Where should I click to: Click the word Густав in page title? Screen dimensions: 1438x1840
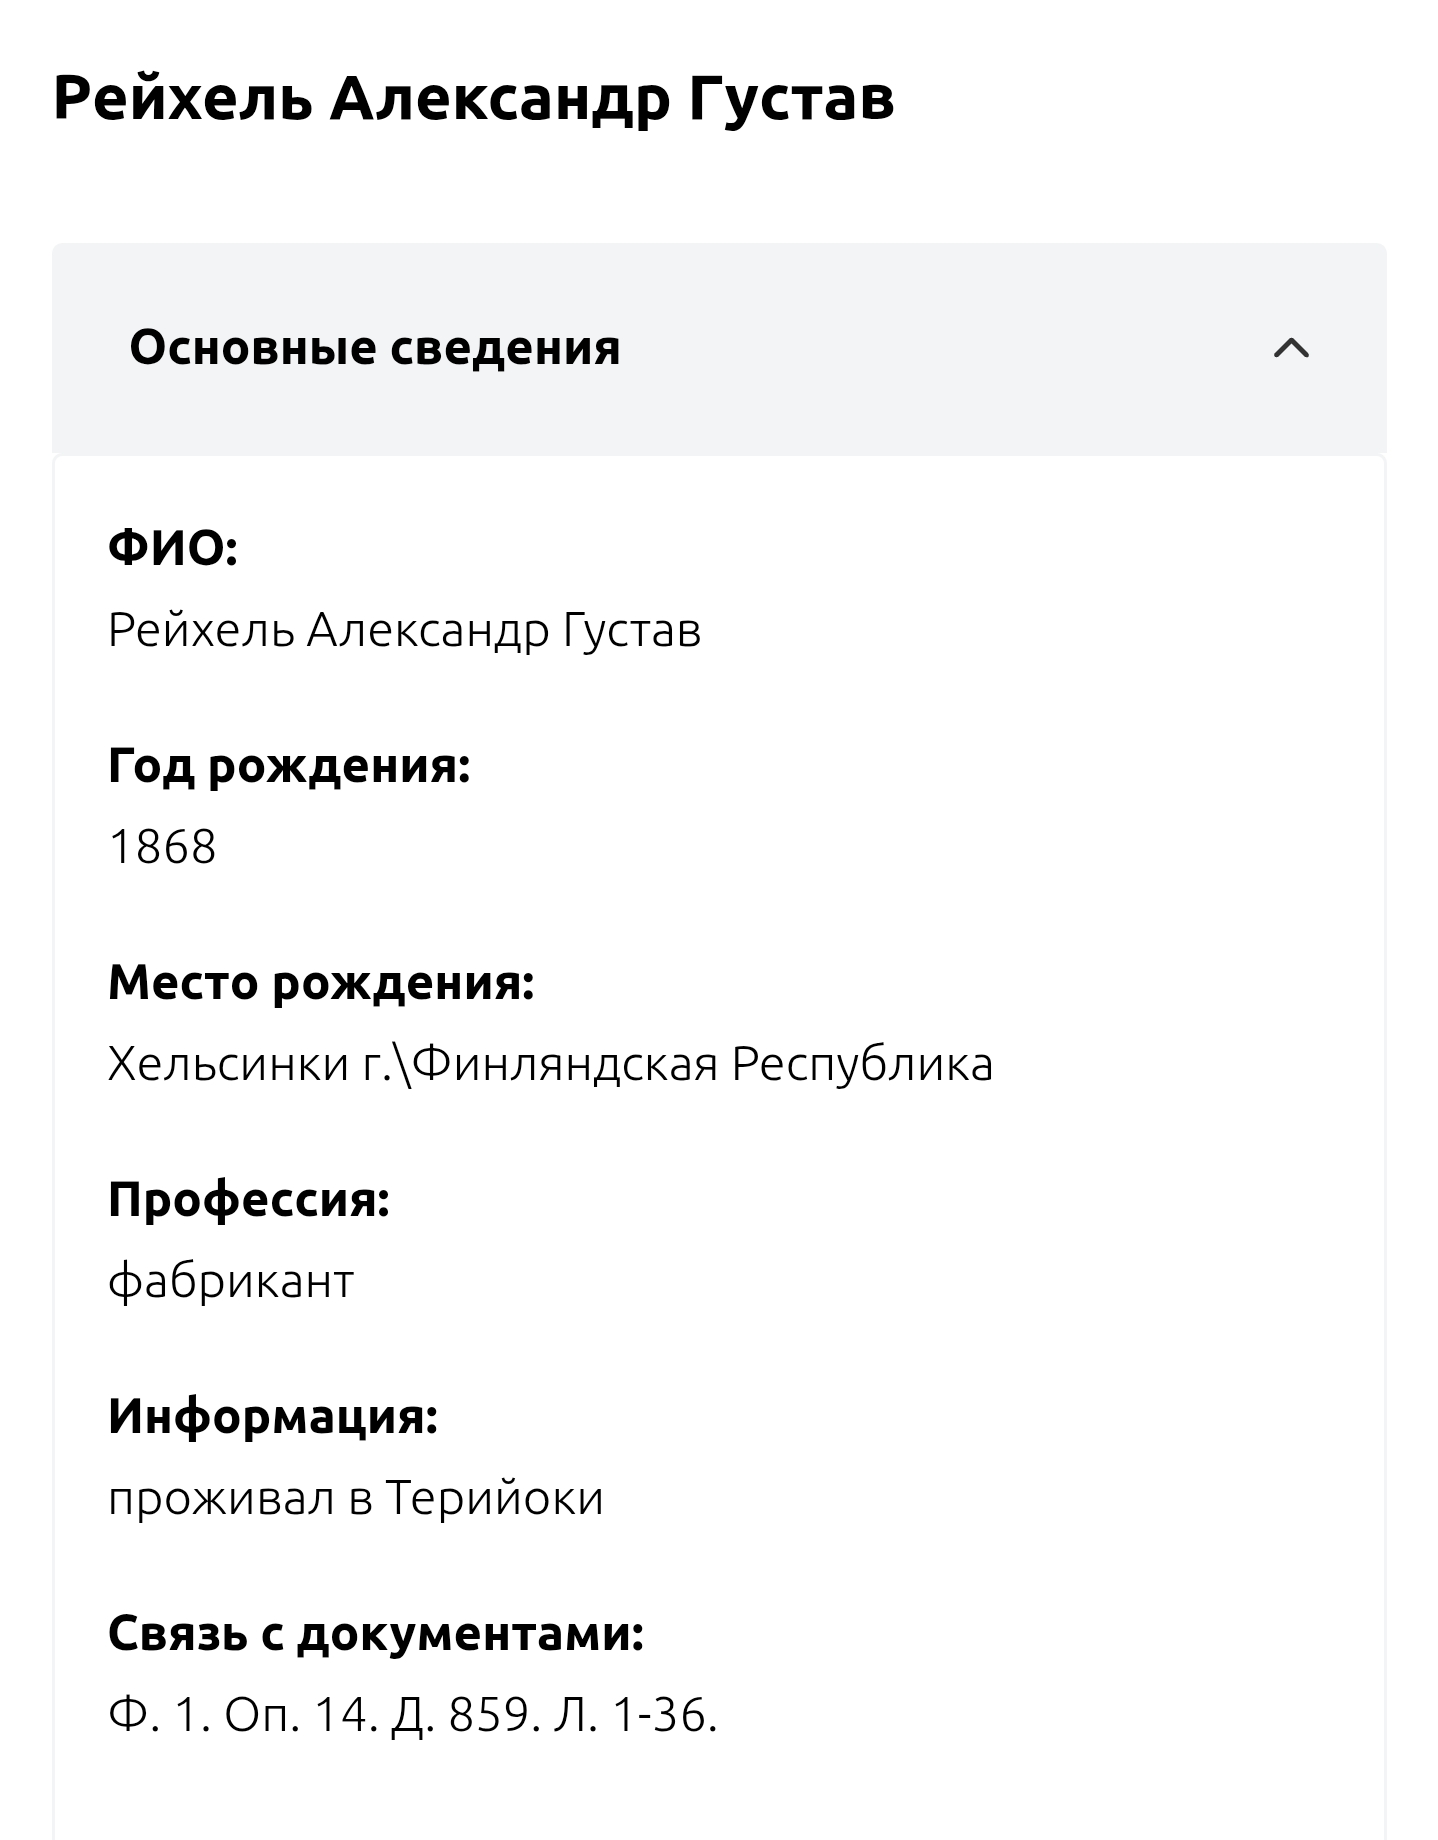pyautogui.click(x=791, y=99)
